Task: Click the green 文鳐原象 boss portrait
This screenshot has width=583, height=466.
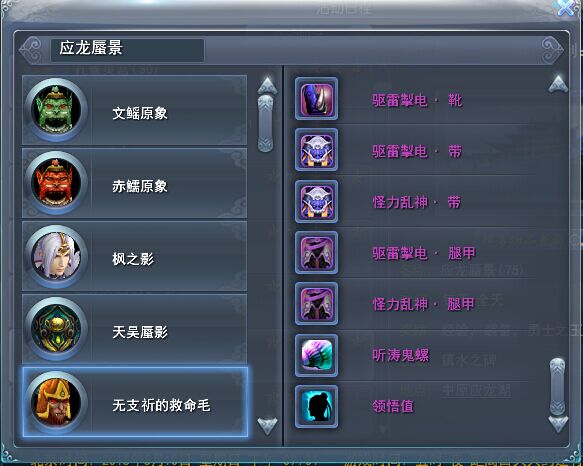Action: tap(56, 110)
